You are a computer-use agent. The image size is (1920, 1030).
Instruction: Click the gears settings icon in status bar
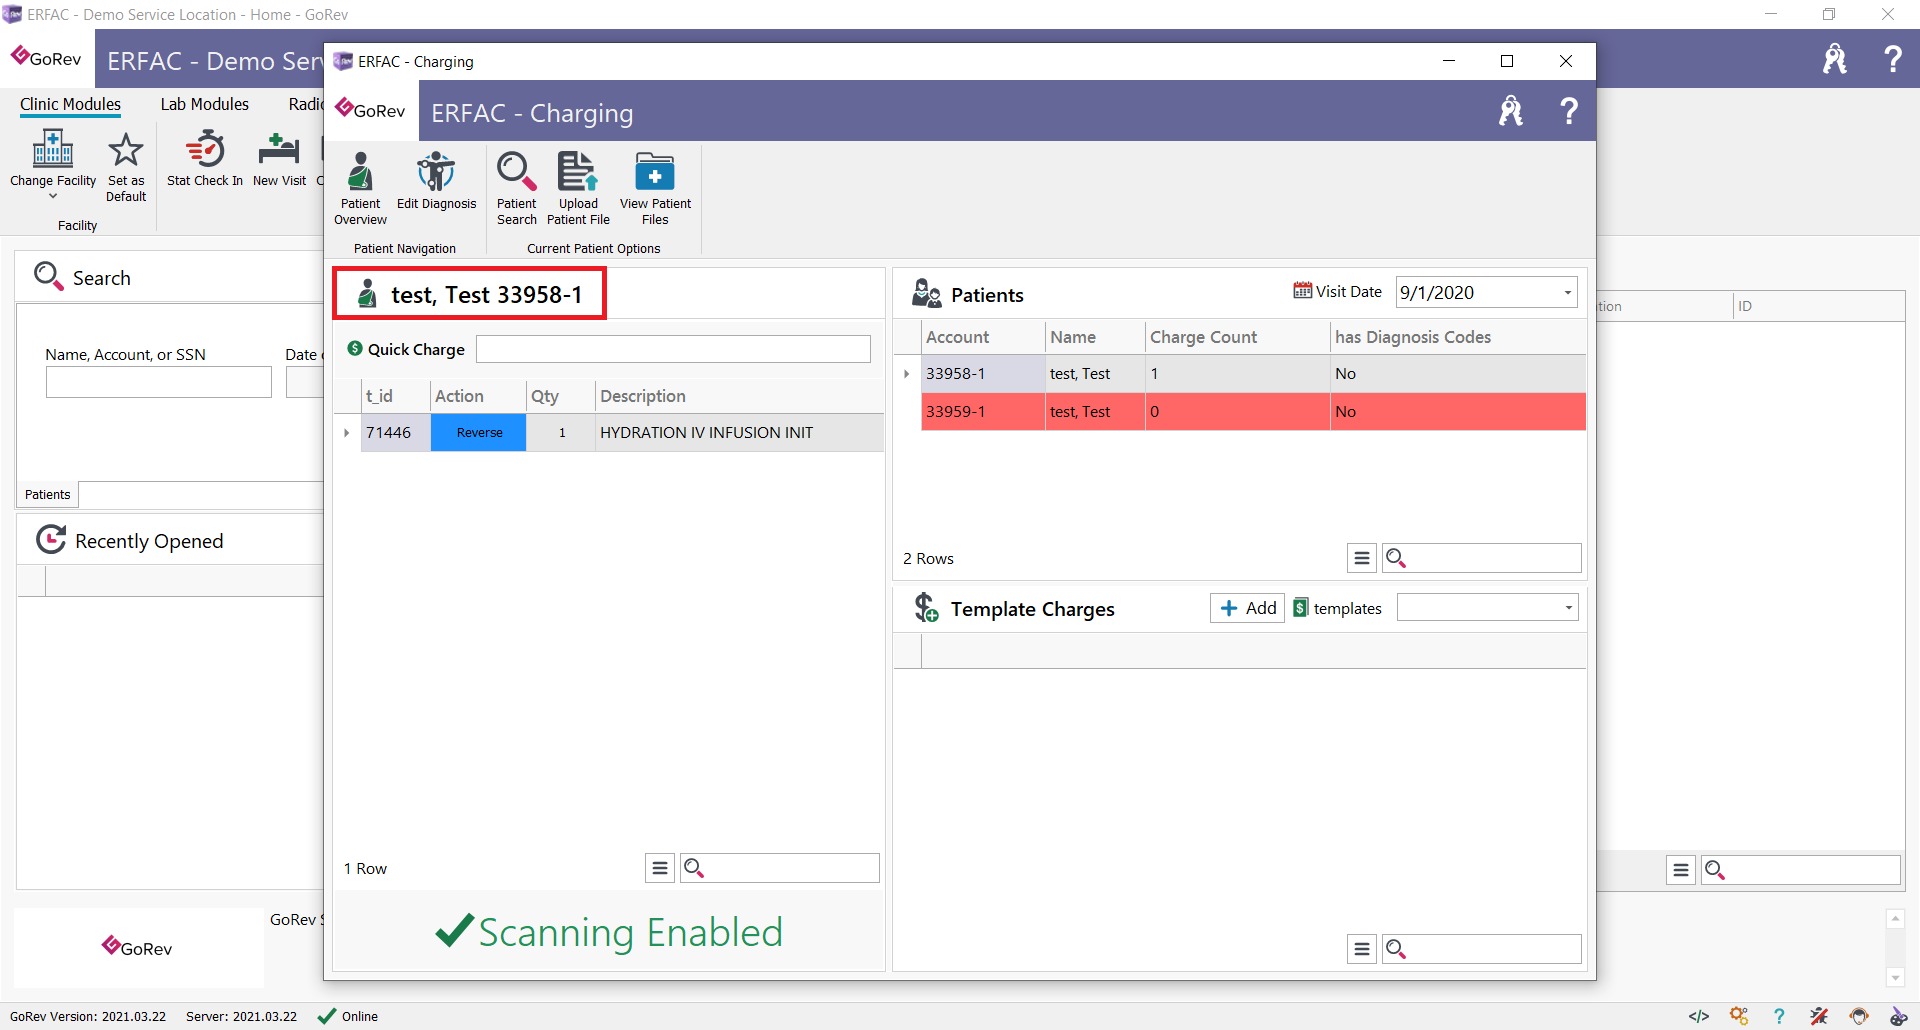(x=1739, y=1016)
